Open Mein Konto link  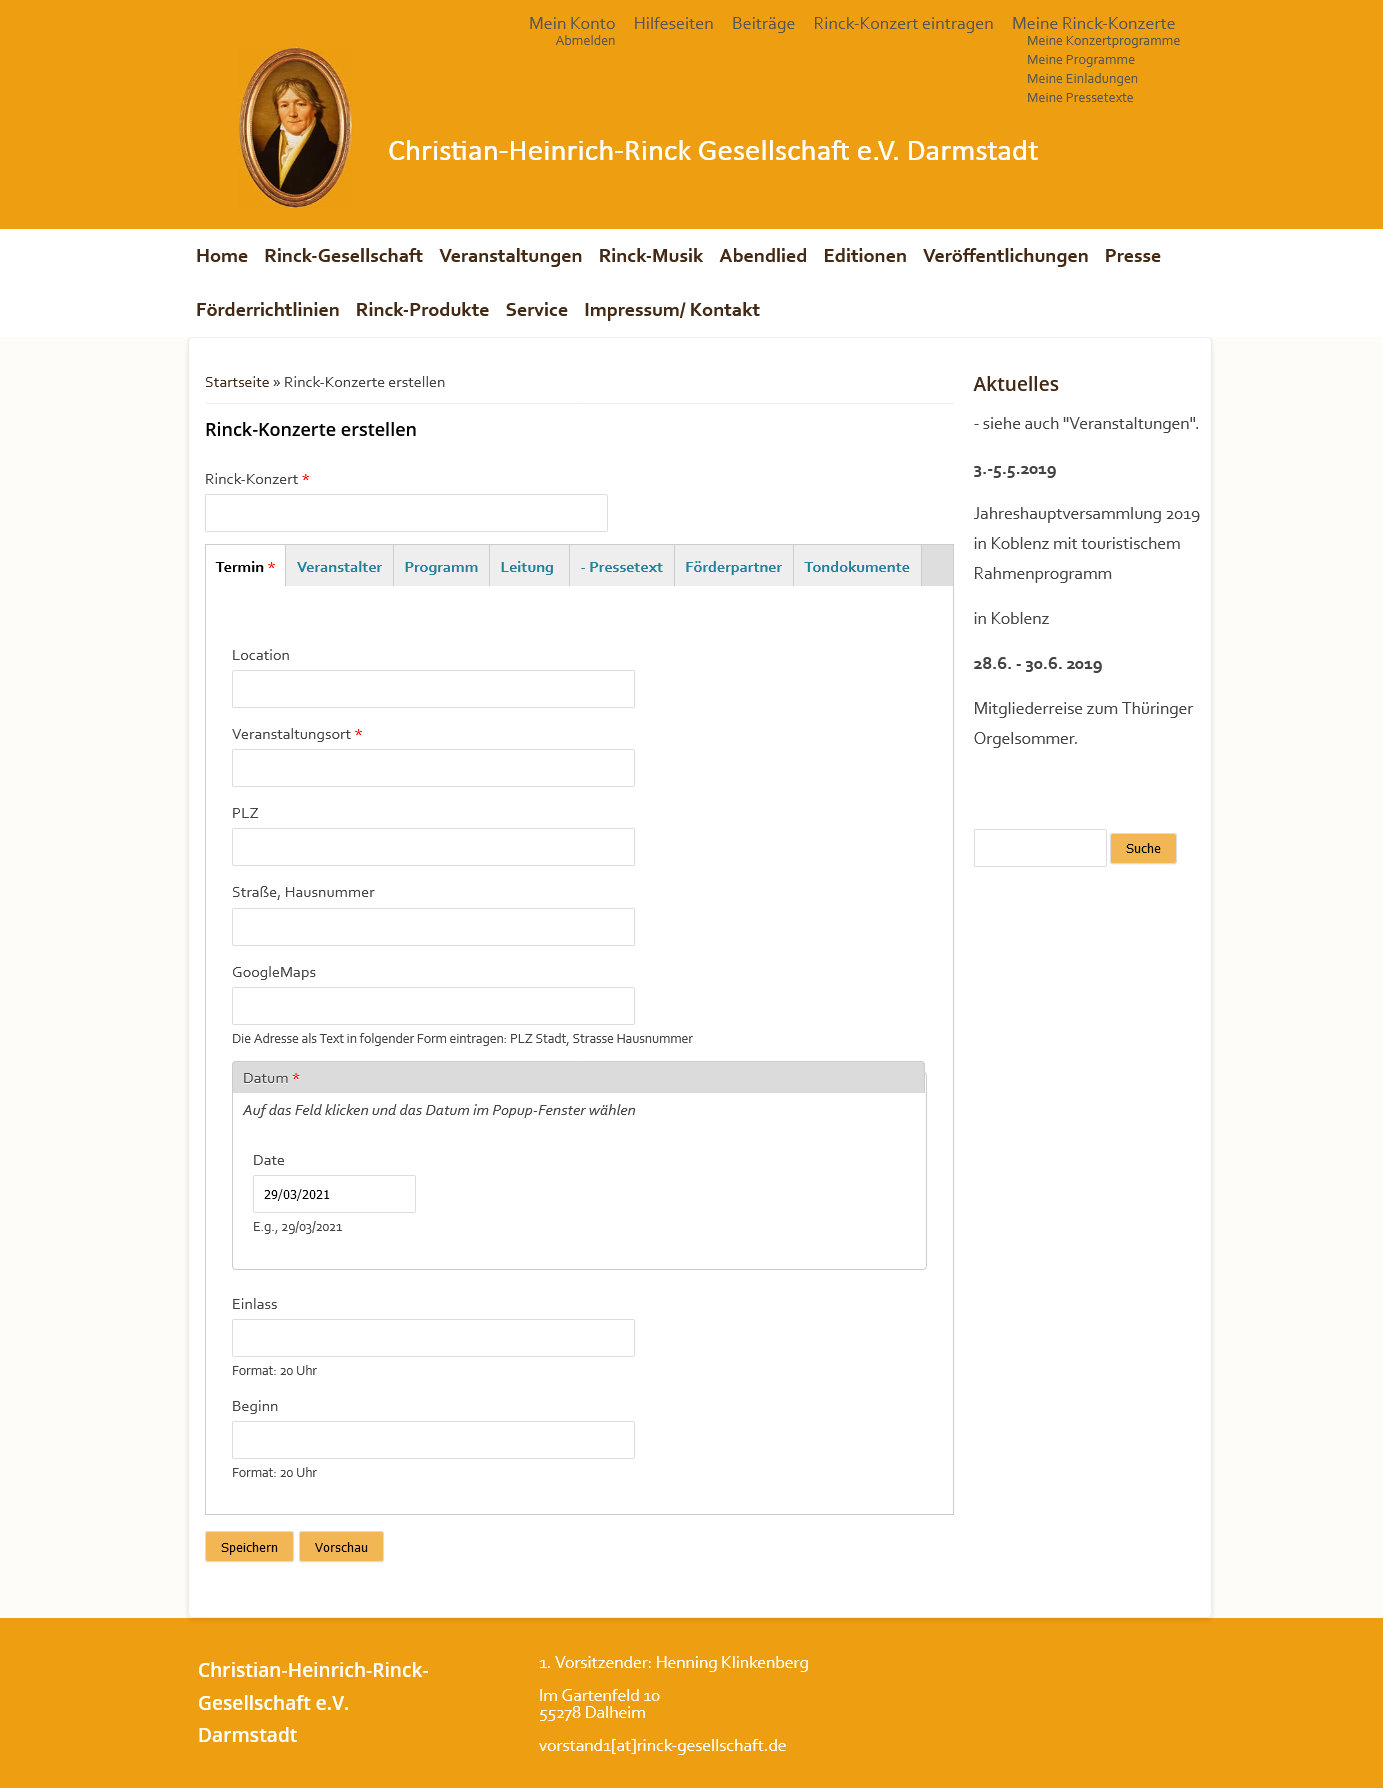pyautogui.click(x=572, y=23)
